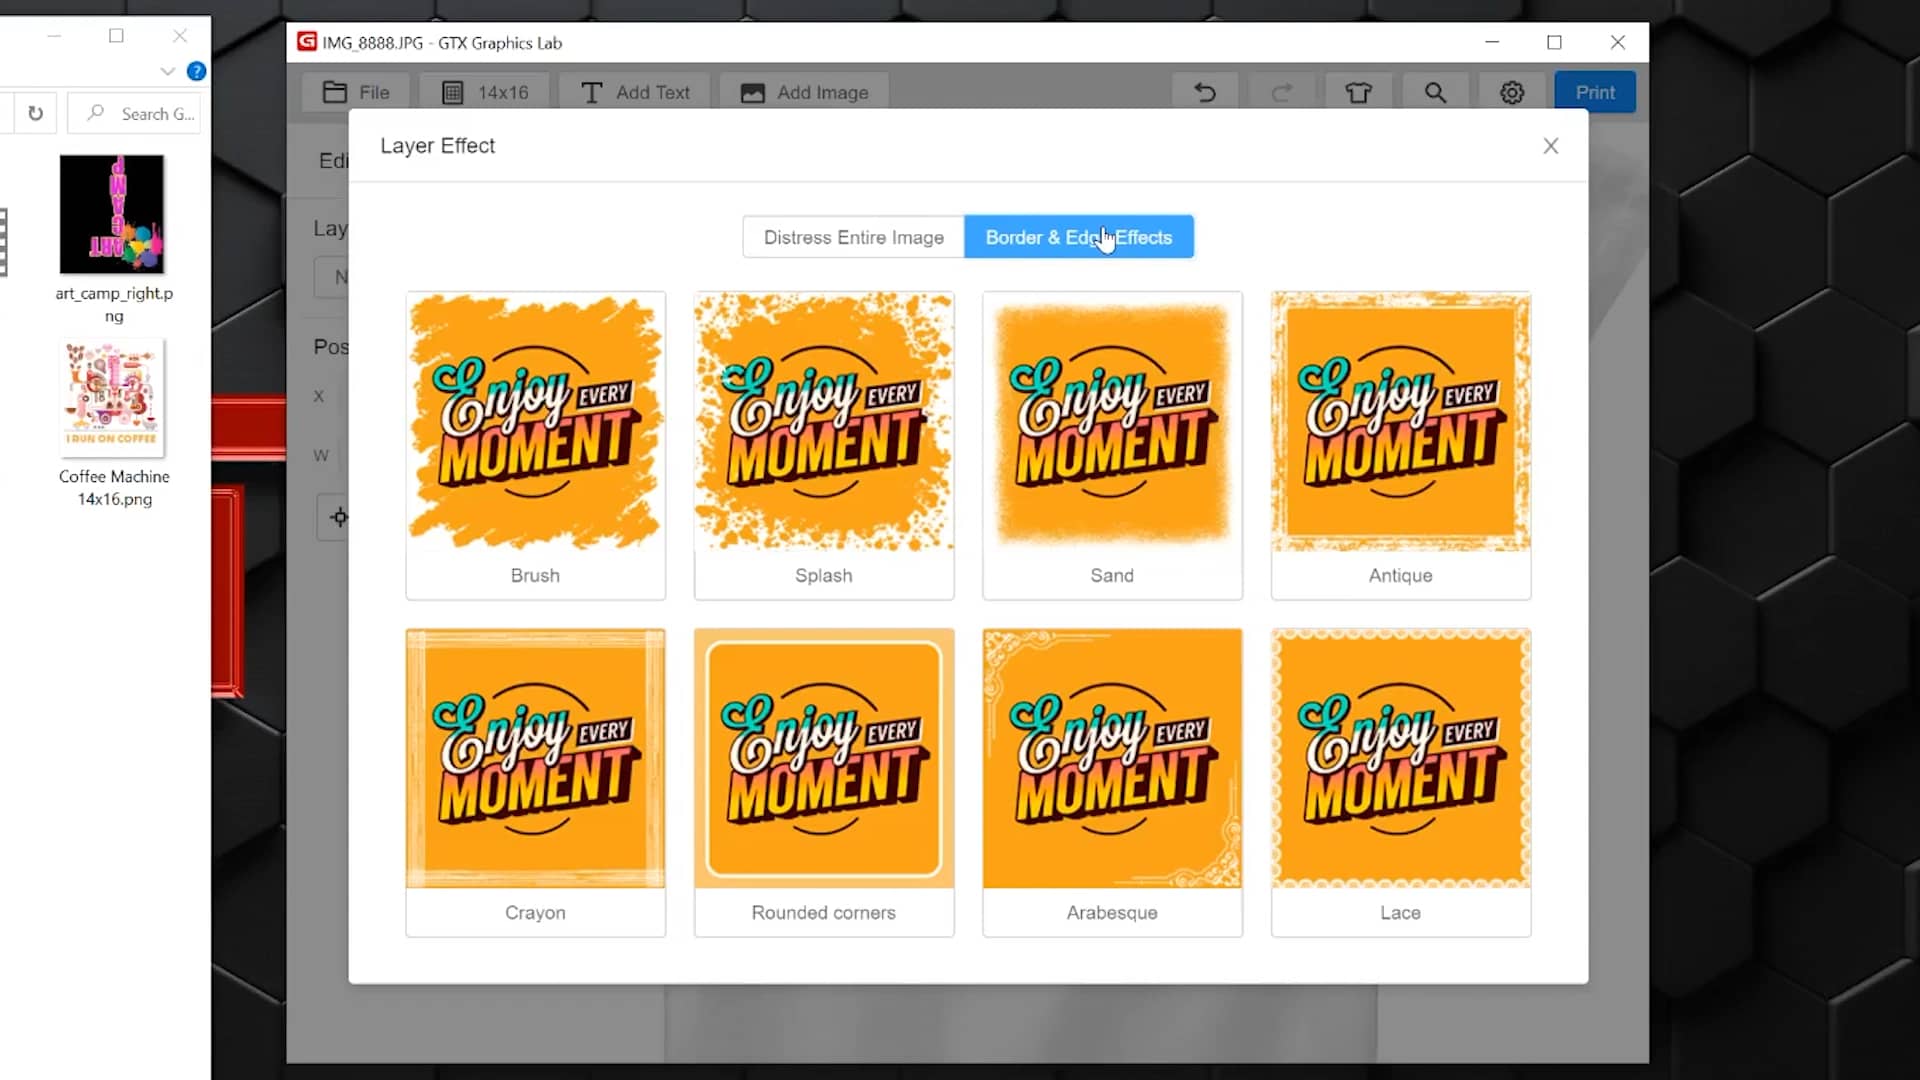Screen dimensions: 1920x1080
Task: Click the Add Text button
Action: [x=635, y=93]
